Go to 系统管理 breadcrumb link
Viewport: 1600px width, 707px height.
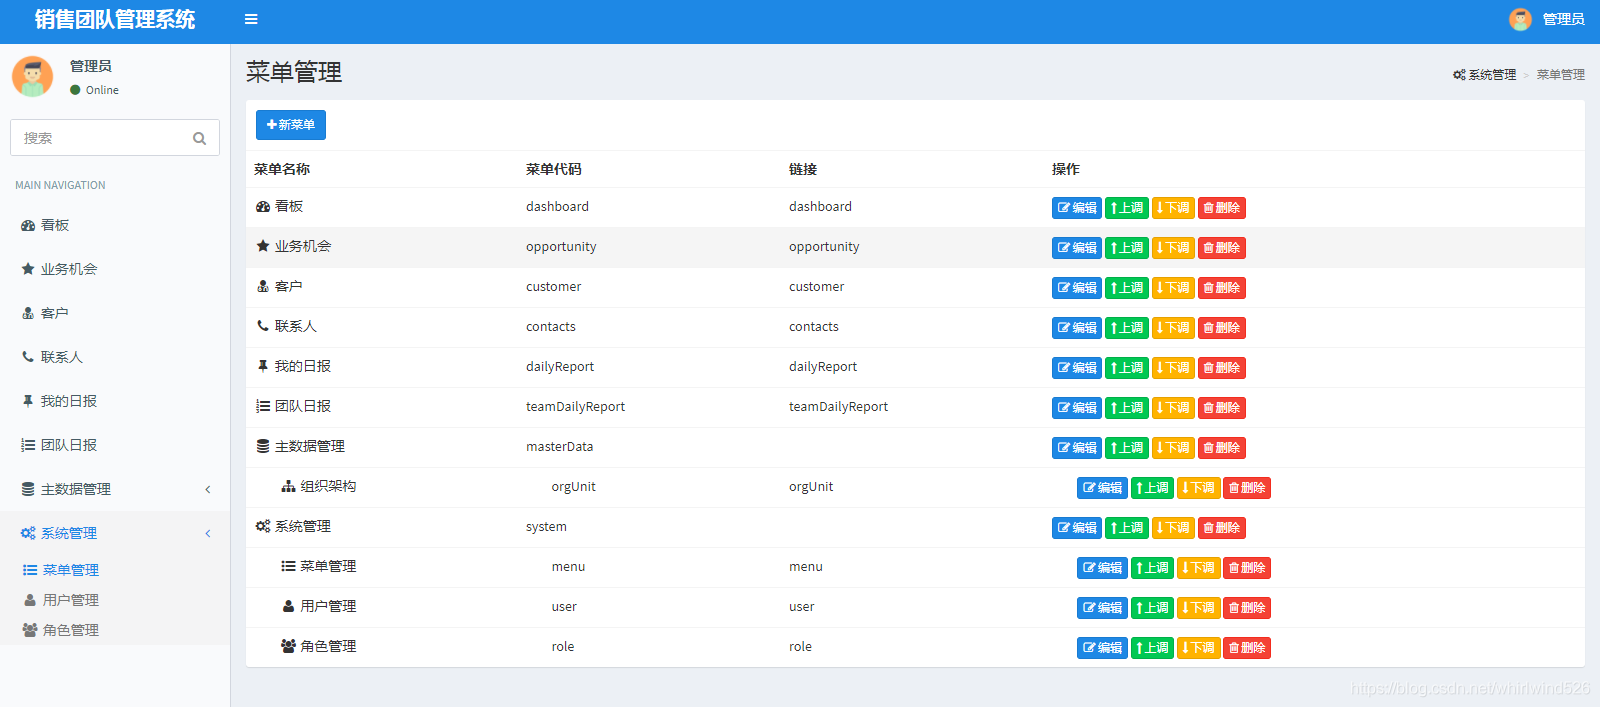pos(1484,75)
